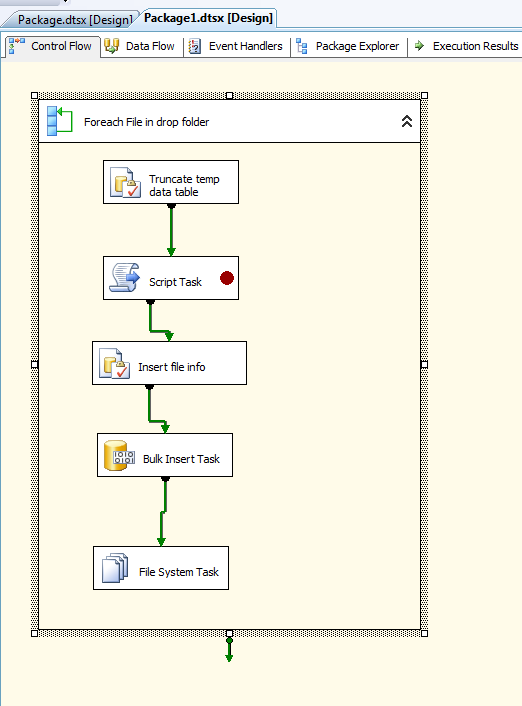Click the Truncate temp data table task icon
The width and height of the screenshot is (522, 706).
coord(125,182)
